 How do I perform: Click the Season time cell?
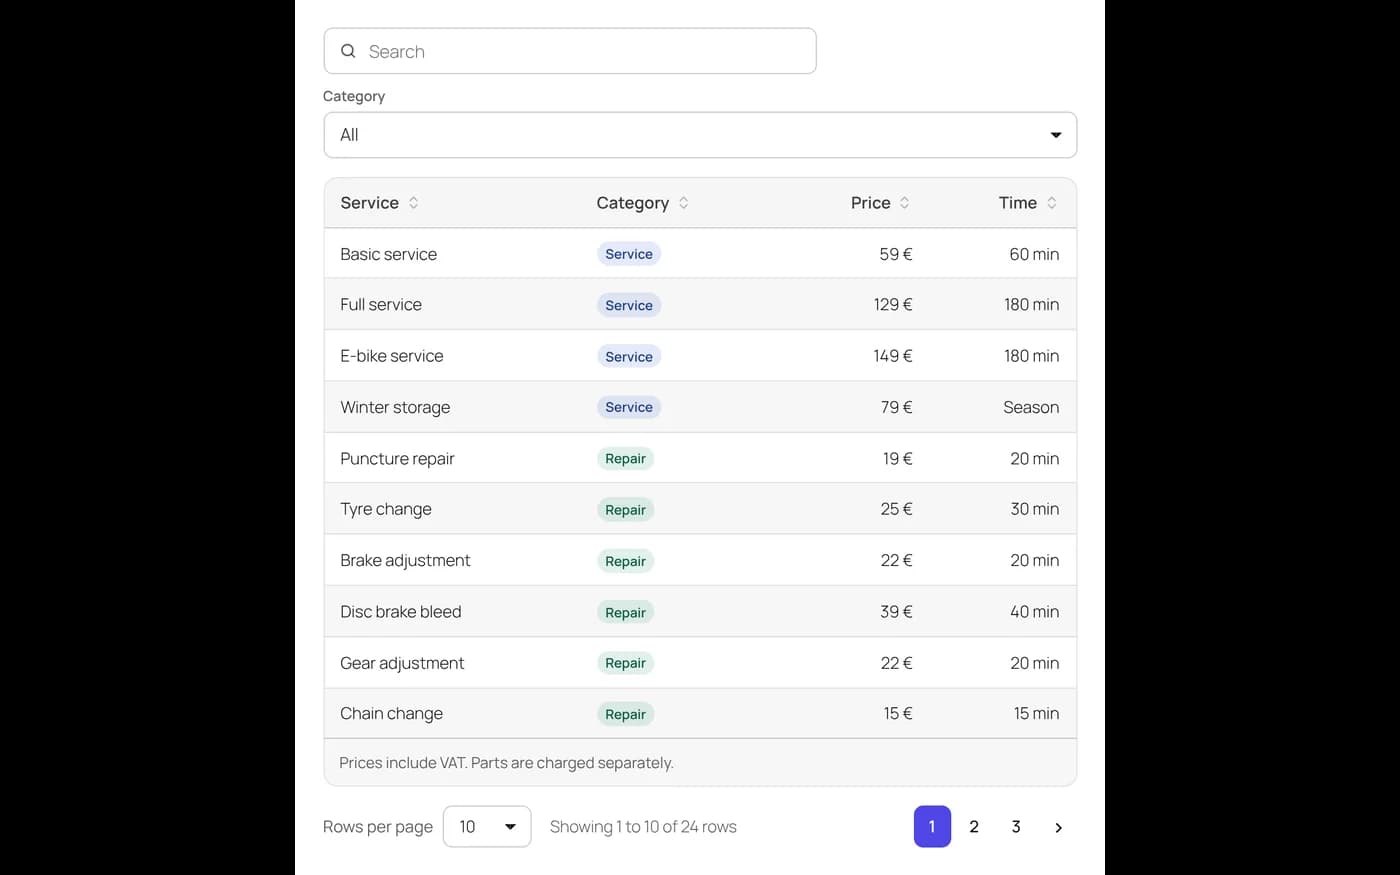tap(1031, 407)
